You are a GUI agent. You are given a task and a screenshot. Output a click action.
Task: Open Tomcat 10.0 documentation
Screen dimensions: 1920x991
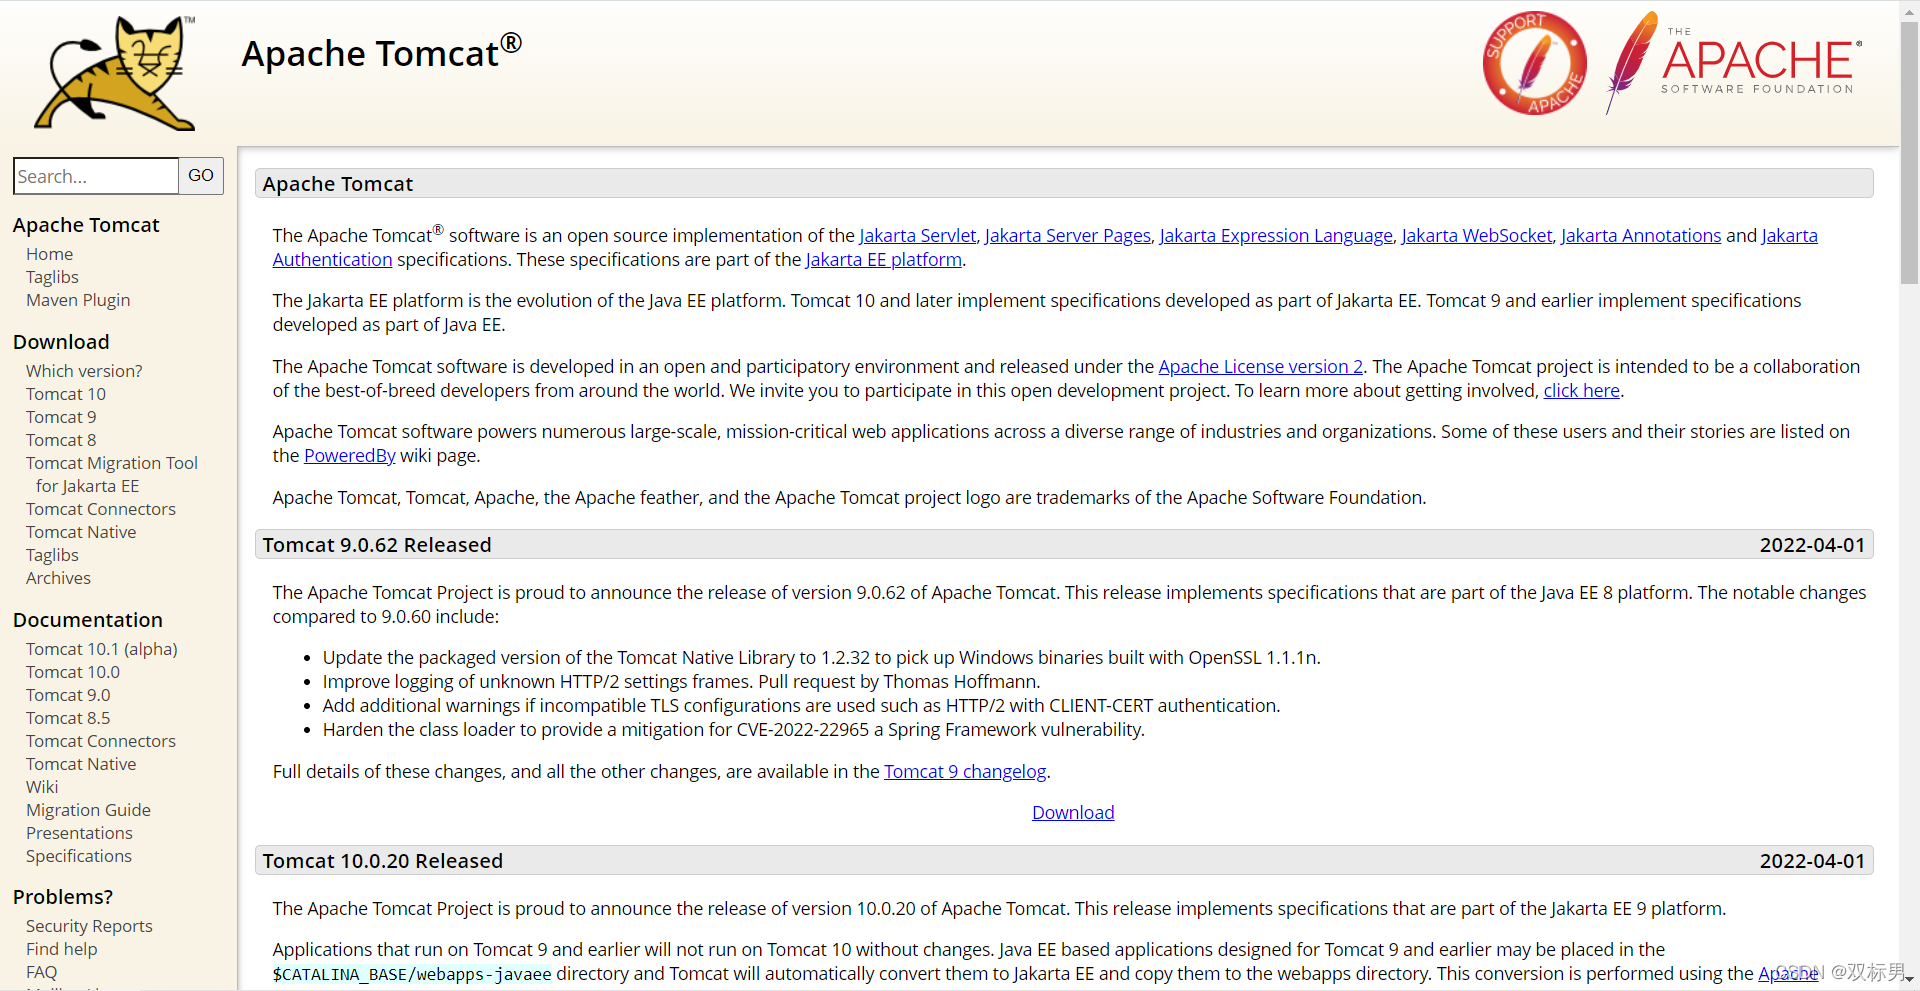[x=73, y=672]
